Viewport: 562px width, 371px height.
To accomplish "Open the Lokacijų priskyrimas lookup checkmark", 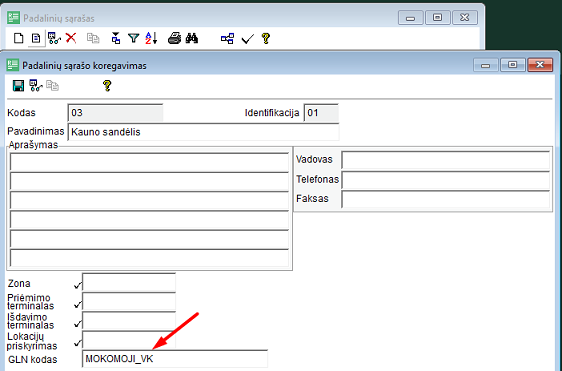I will click(77, 343).
